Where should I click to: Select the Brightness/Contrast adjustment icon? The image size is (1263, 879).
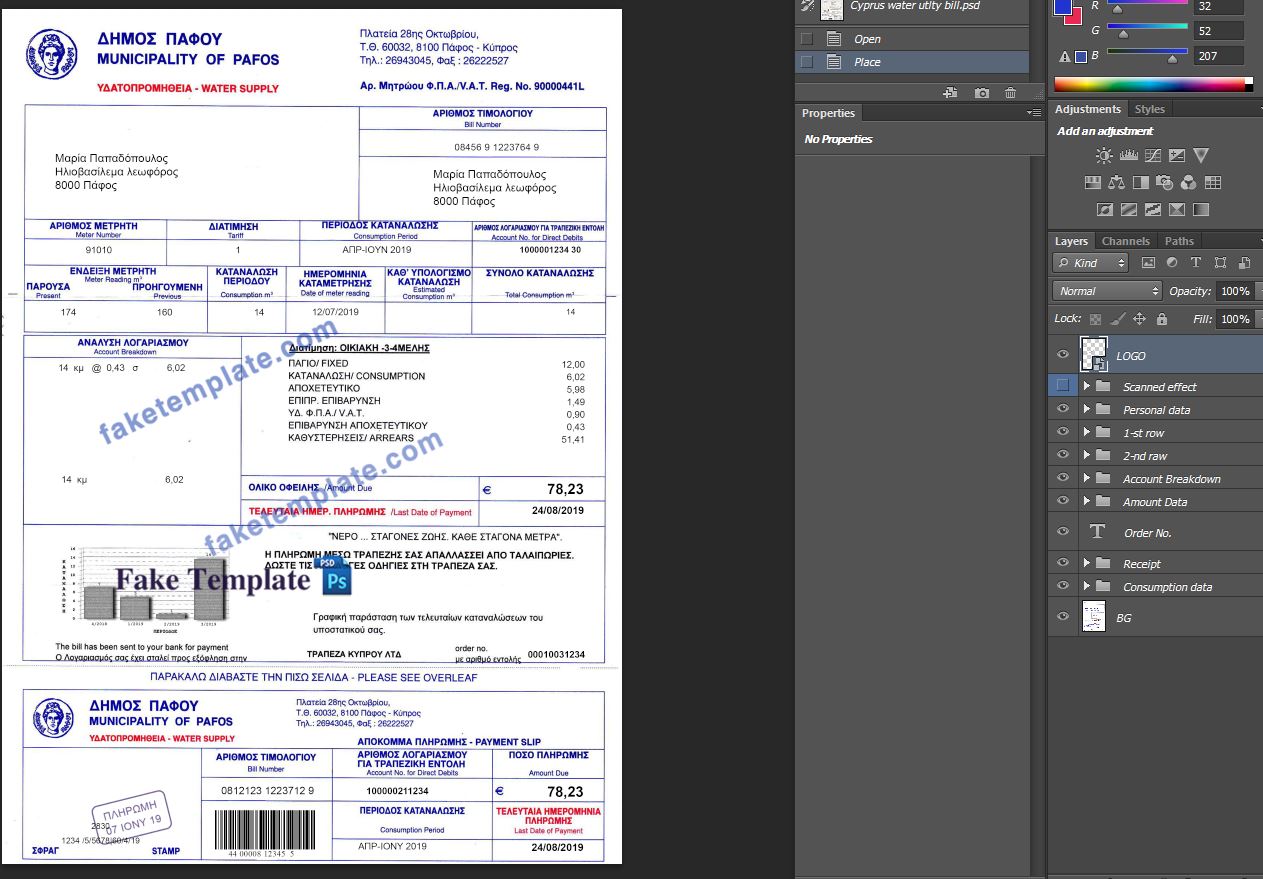pyautogui.click(x=1104, y=155)
